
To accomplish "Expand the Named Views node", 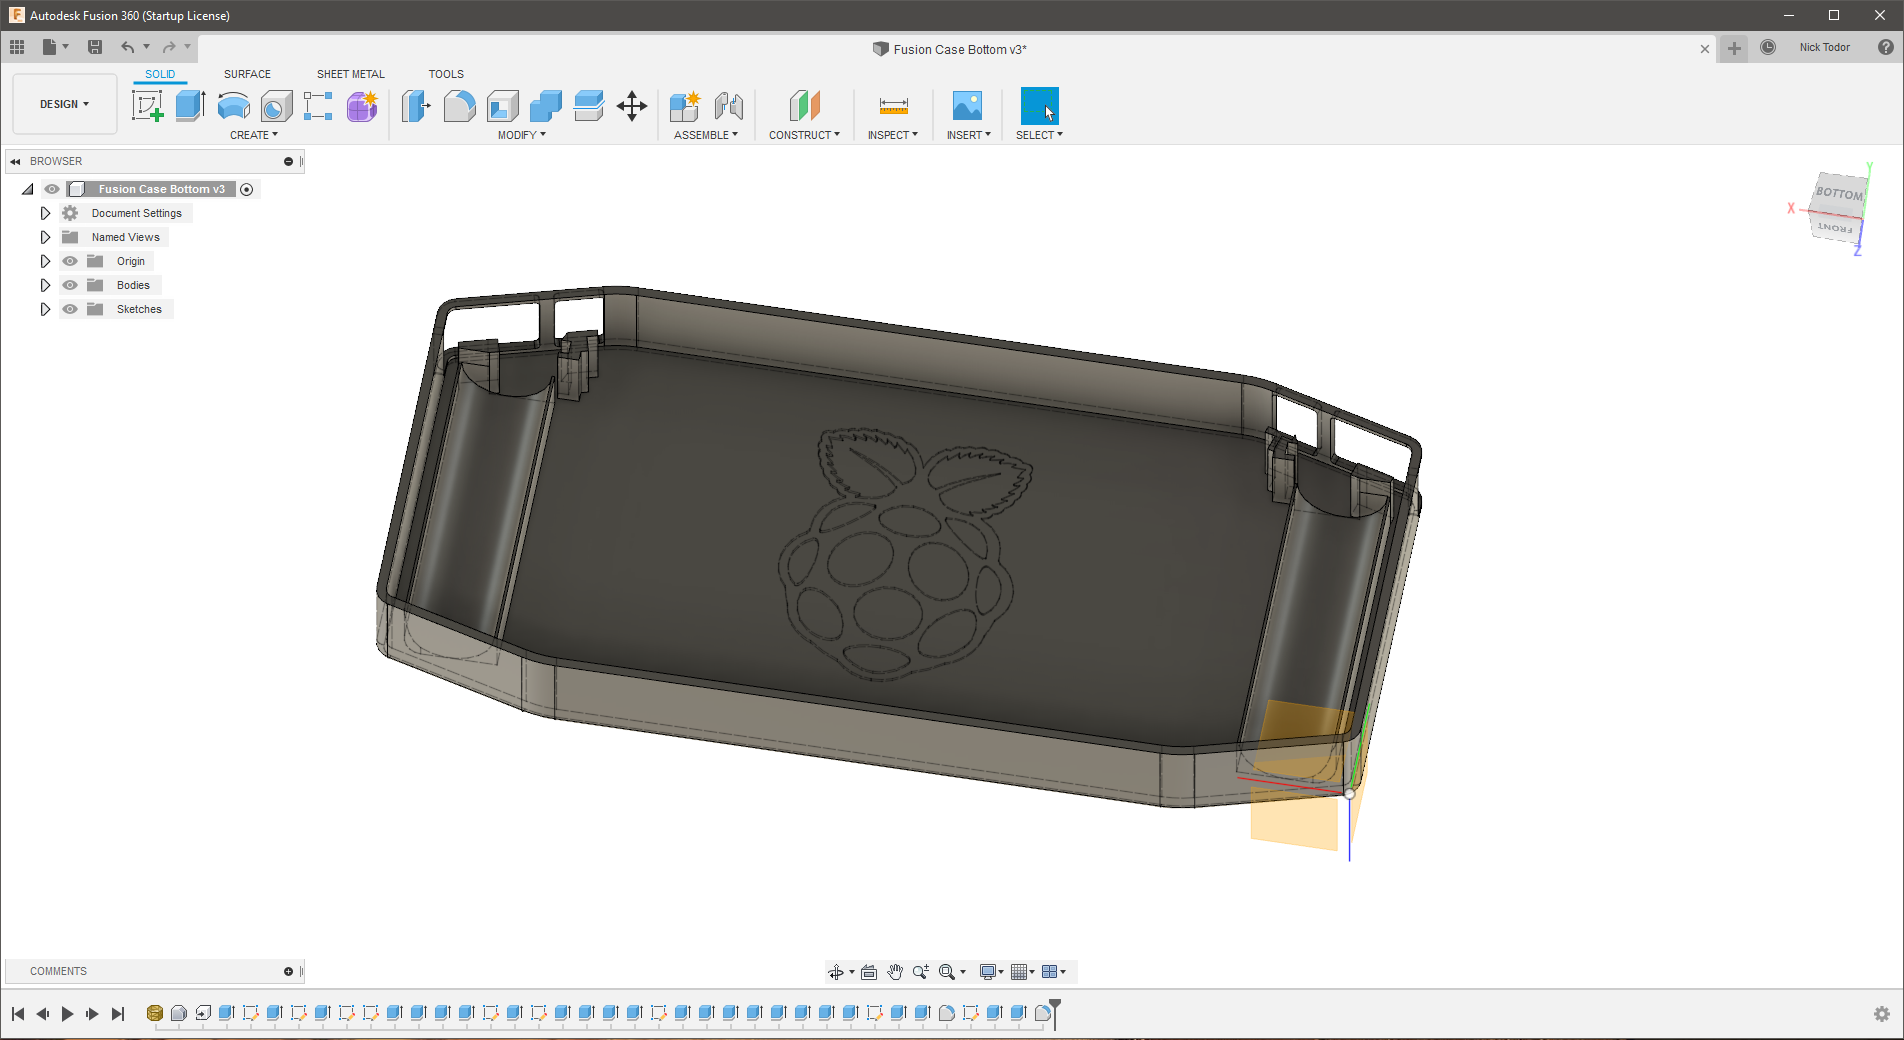I will [x=45, y=237].
